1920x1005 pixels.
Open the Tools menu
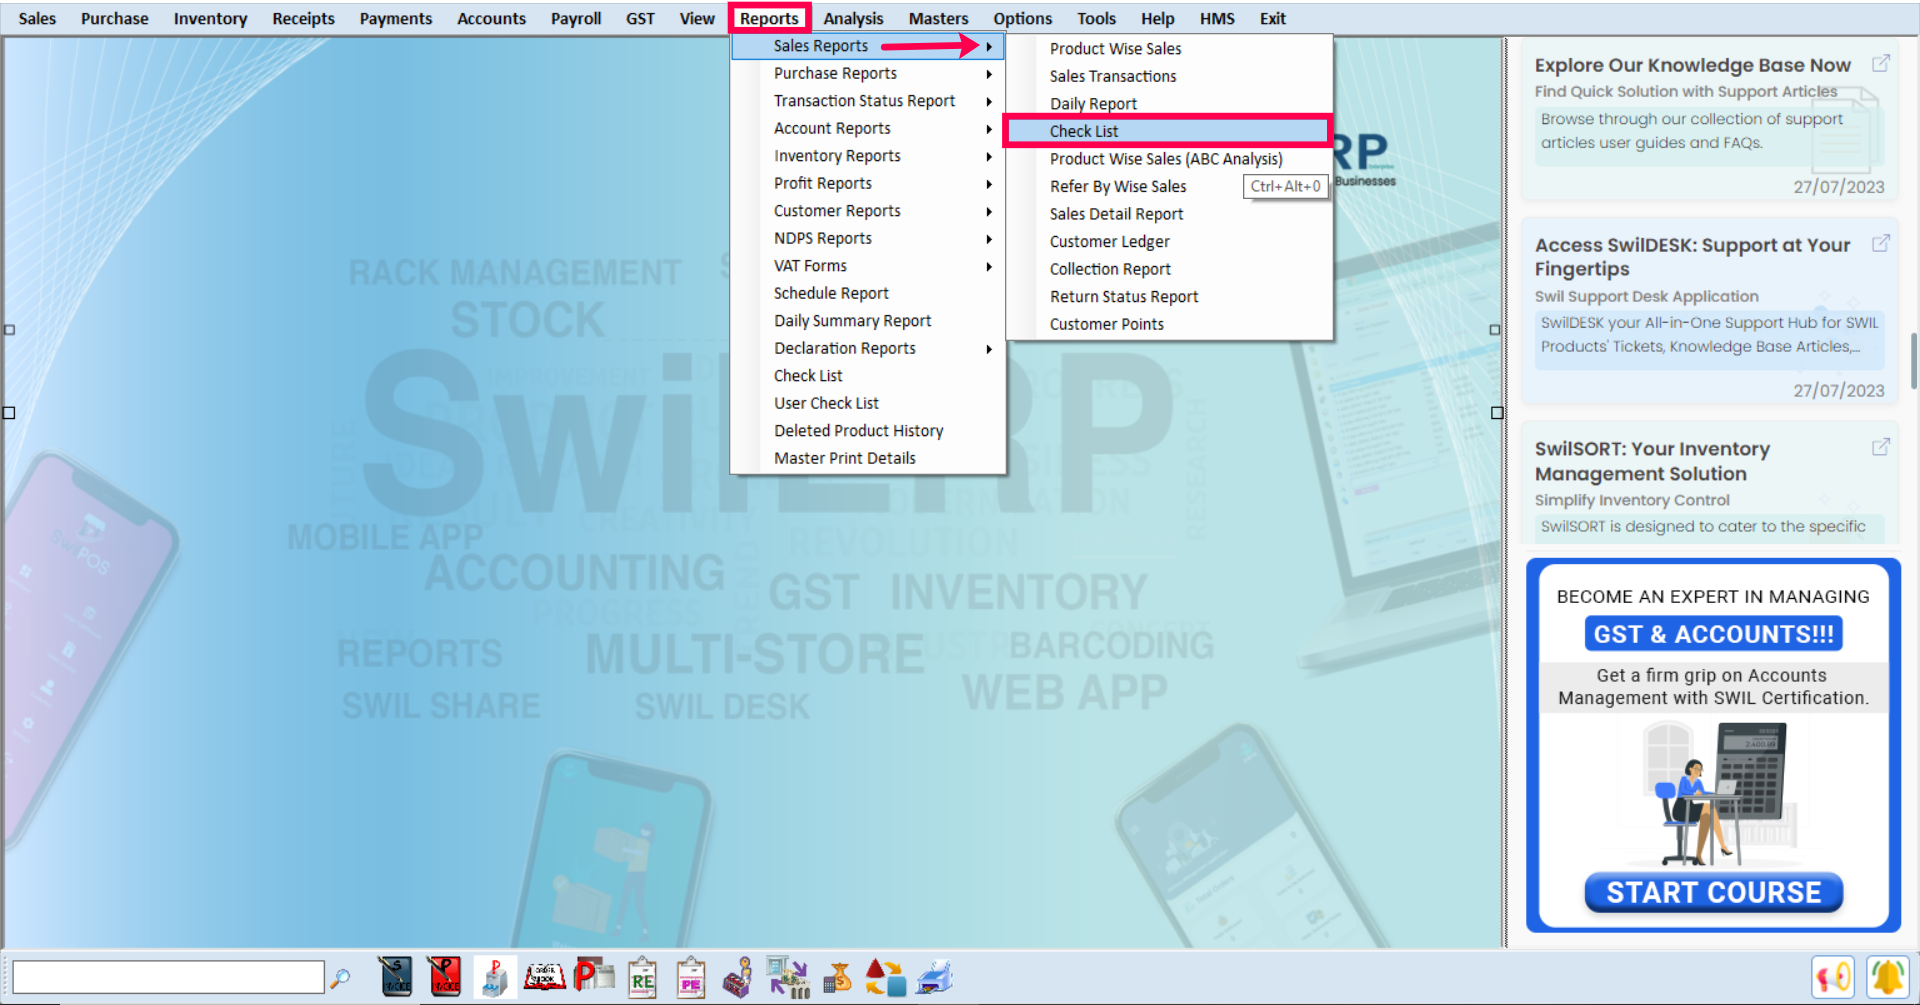1096,18
